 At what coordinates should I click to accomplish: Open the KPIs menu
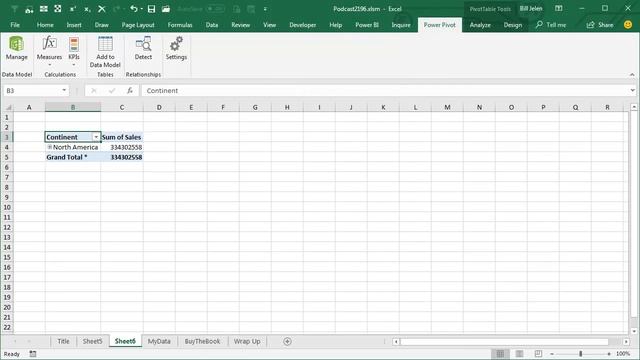[x=74, y=51]
